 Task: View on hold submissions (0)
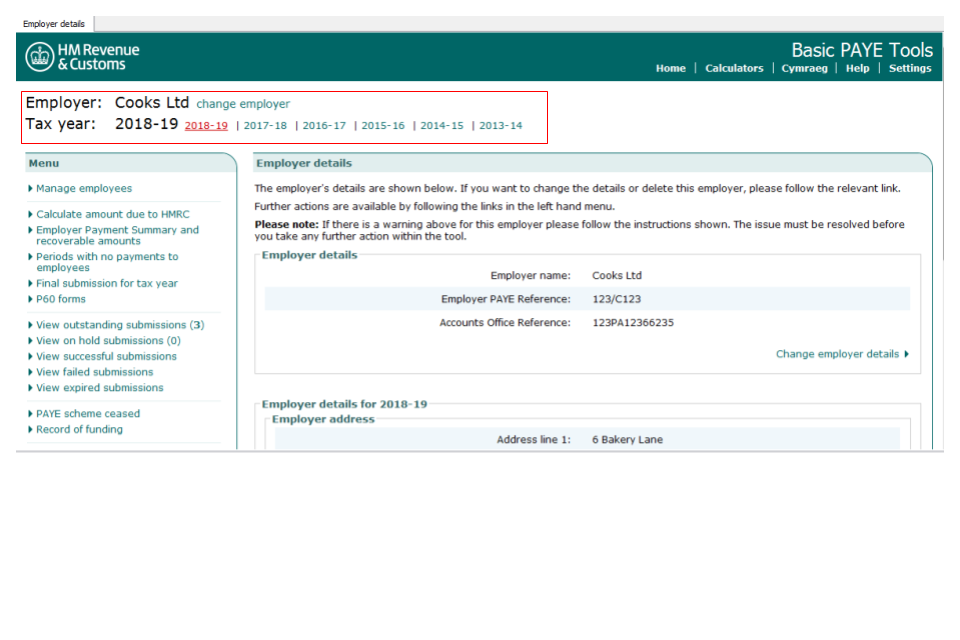[x=108, y=341]
